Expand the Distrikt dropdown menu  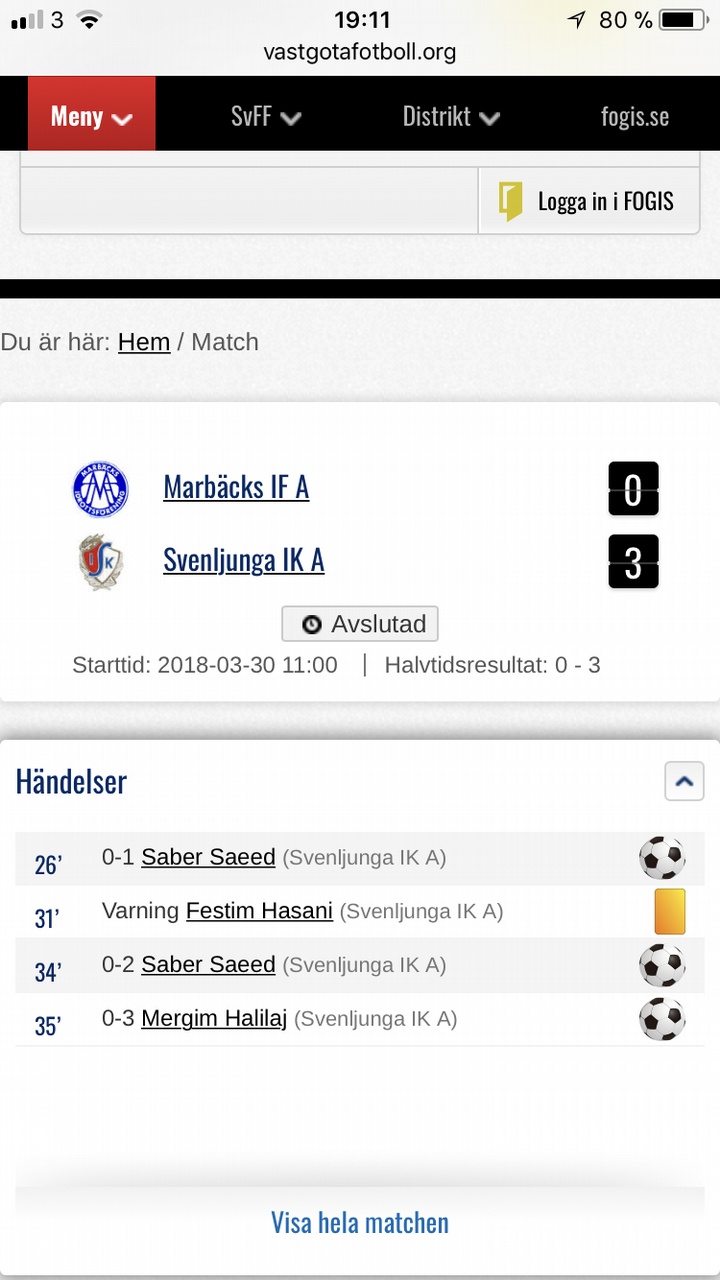[450, 116]
